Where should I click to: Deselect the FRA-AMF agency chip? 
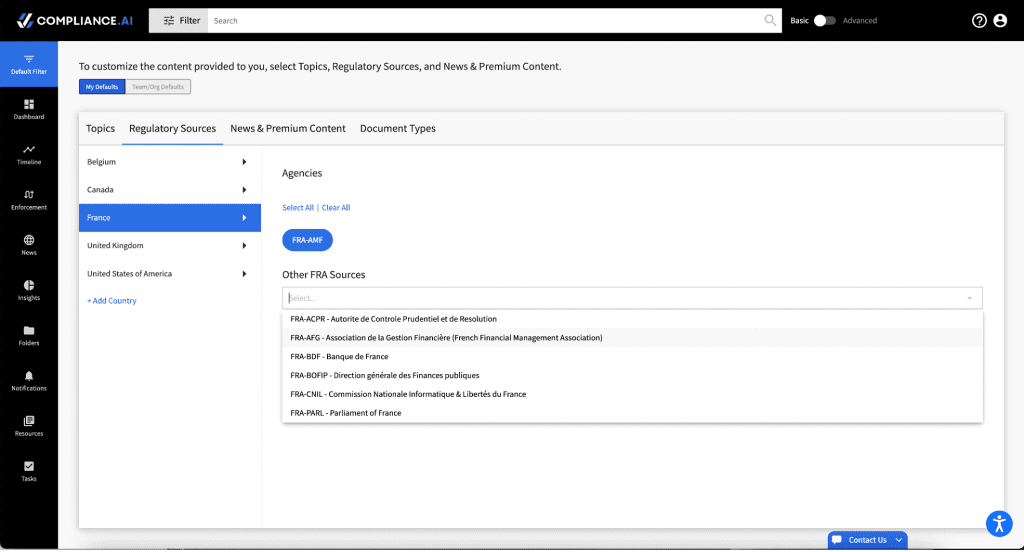pos(307,240)
